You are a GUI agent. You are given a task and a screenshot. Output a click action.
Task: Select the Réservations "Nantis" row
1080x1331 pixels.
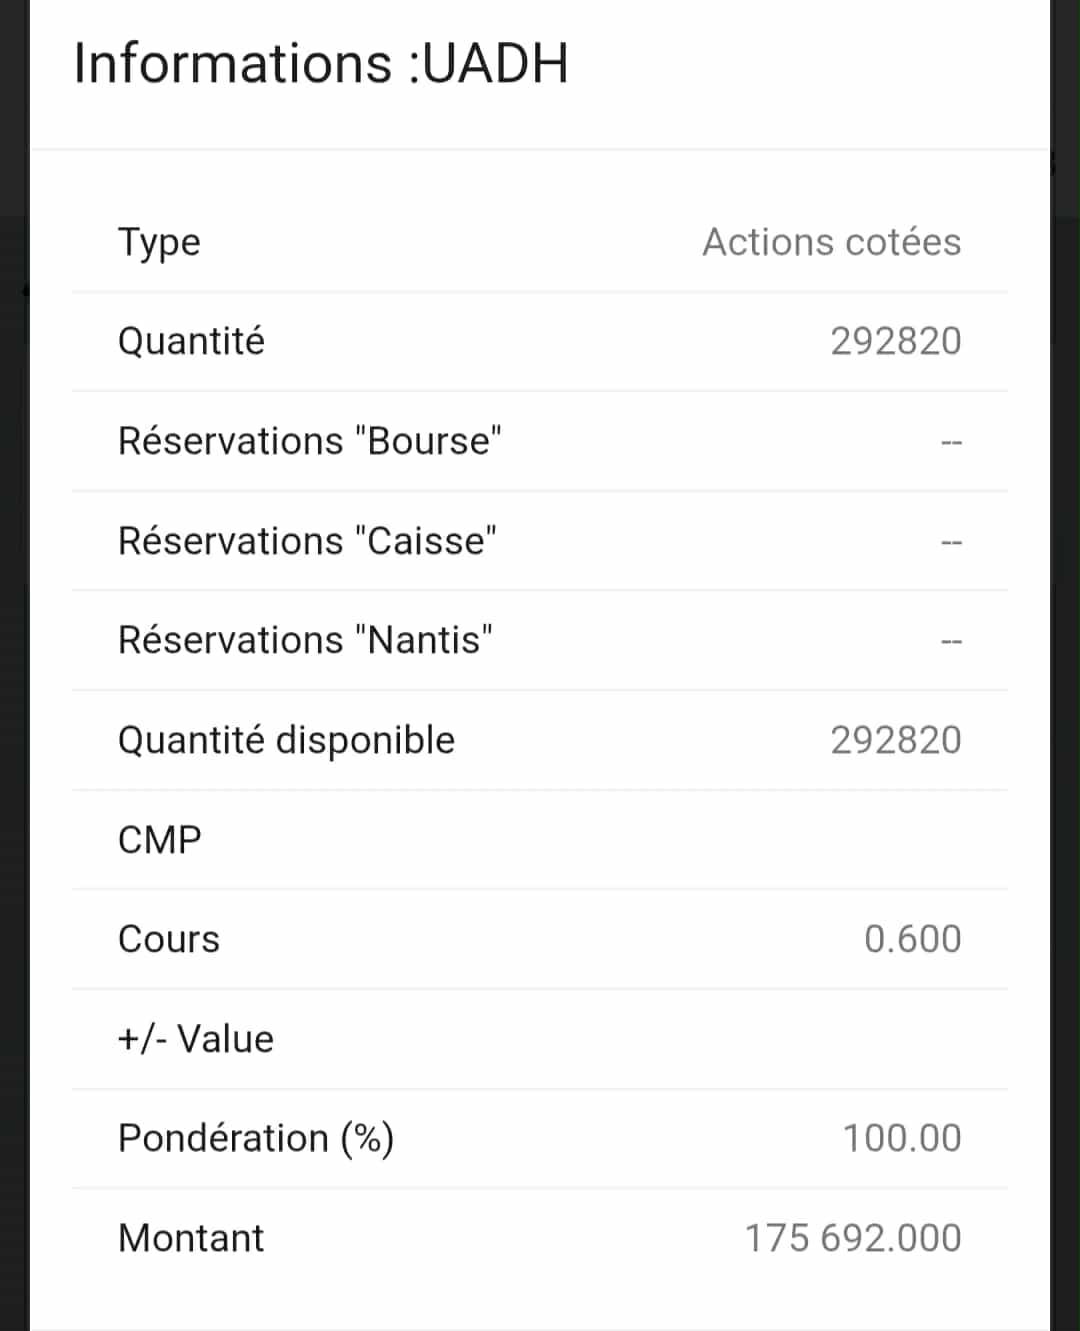(540, 640)
